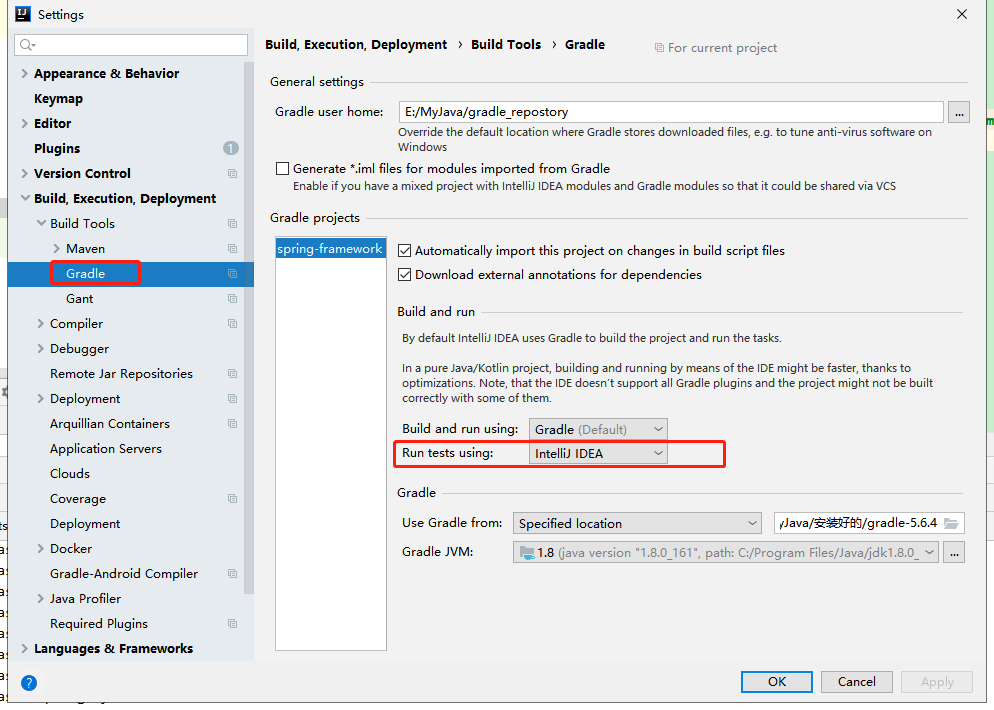Screen dimensions: 994x710
Task: Open the Use Gradle from dropdown
Action: click(637, 524)
